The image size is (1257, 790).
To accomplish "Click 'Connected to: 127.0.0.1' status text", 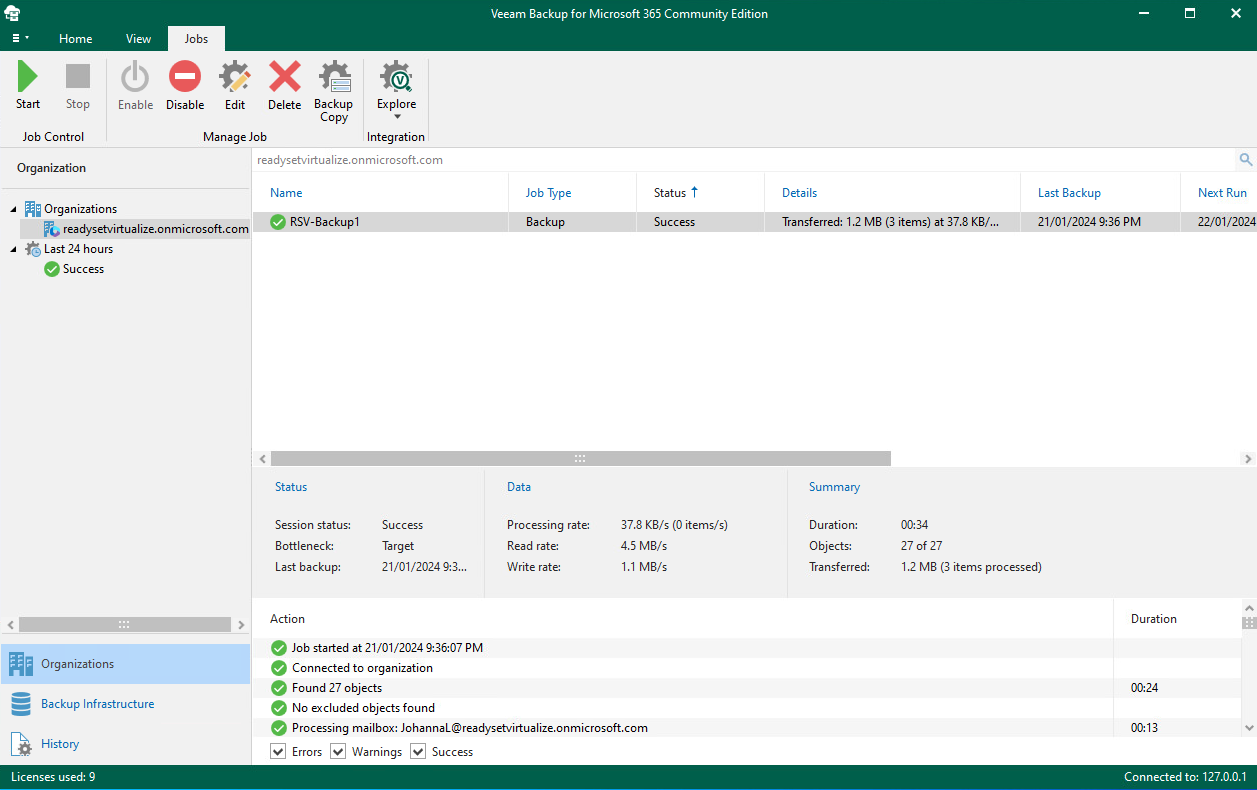I will pos(1184,777).
